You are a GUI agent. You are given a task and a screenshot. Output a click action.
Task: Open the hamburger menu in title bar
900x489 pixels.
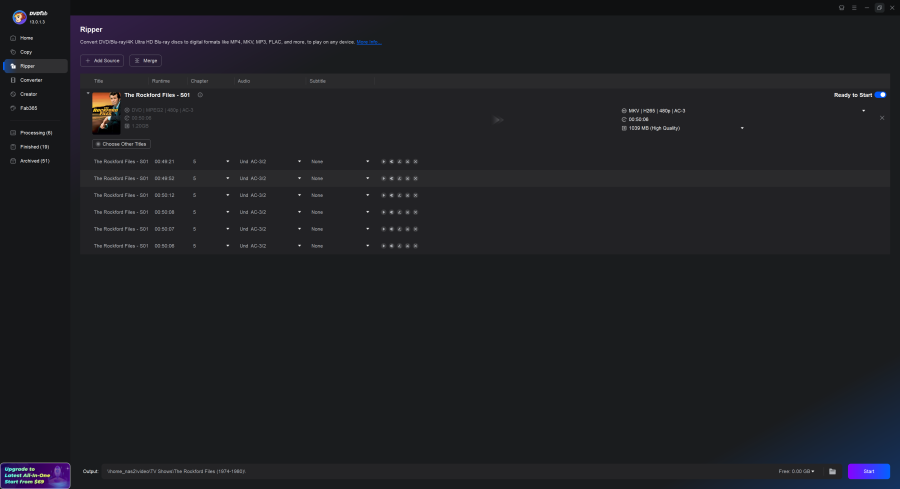(854, 7)
